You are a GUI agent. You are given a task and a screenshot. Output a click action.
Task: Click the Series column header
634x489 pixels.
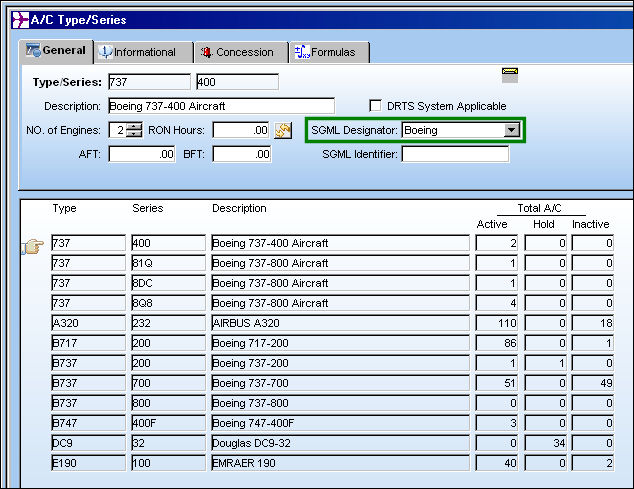click(x=148, y=208)
